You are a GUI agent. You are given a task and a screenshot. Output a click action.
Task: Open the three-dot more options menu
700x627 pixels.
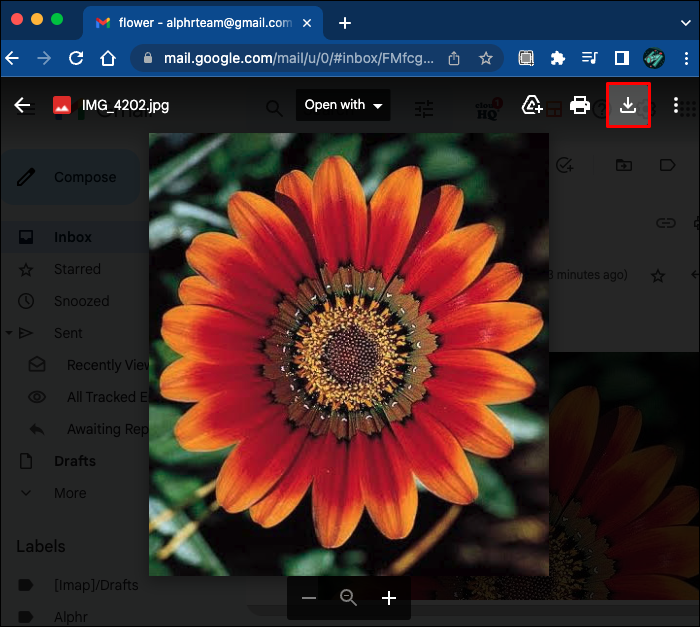point(677,105)
